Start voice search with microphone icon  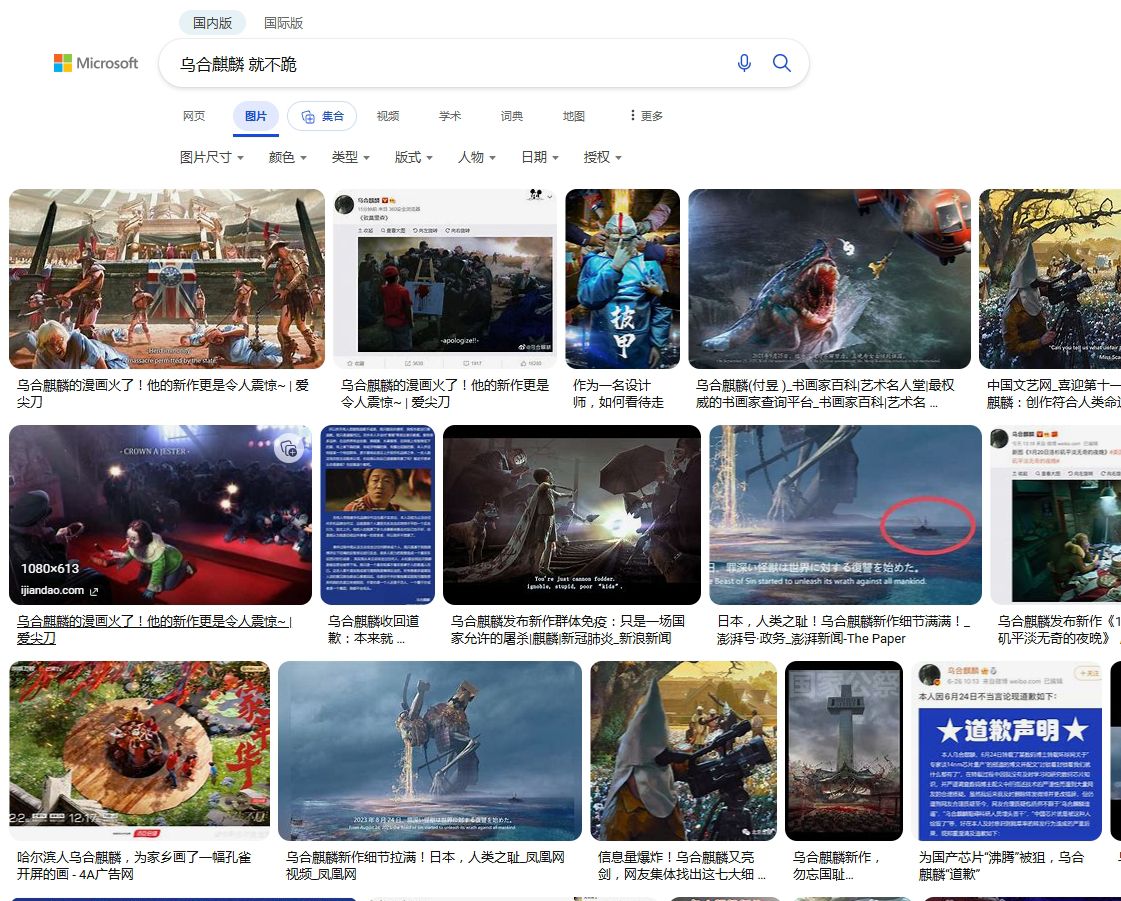(744, 63)
